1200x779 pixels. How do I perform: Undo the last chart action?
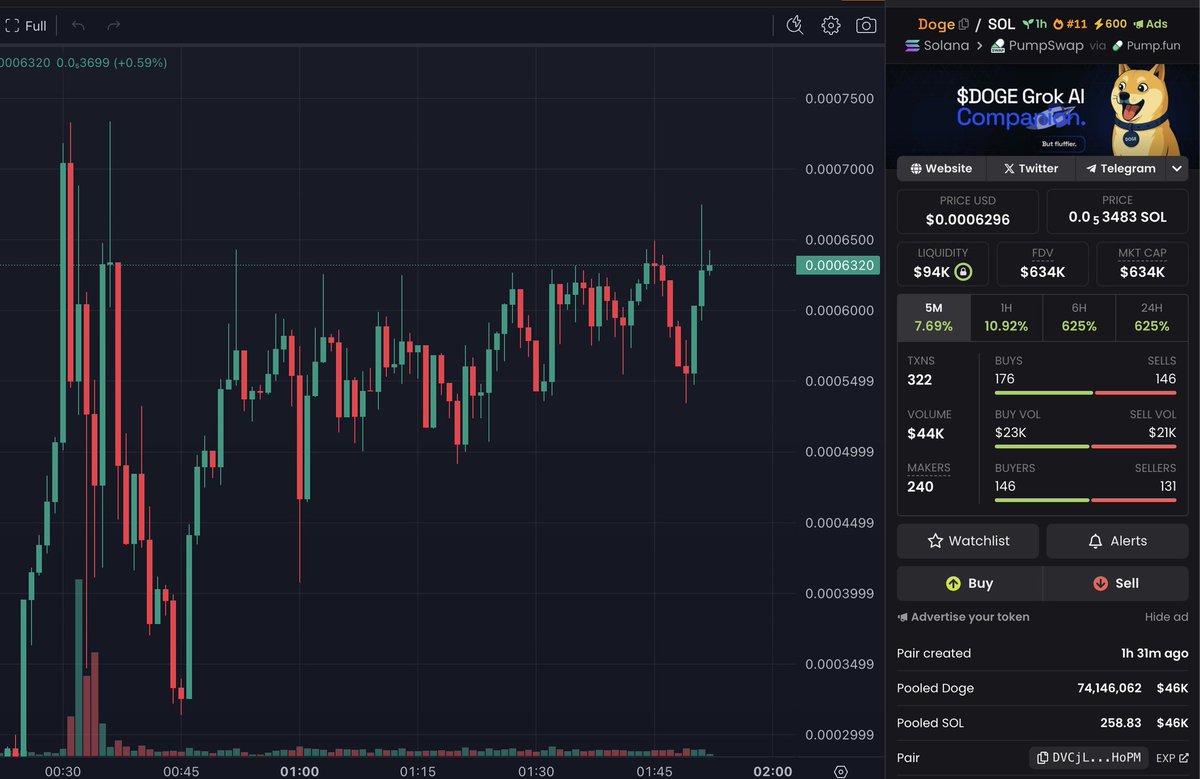click(78, 26)
